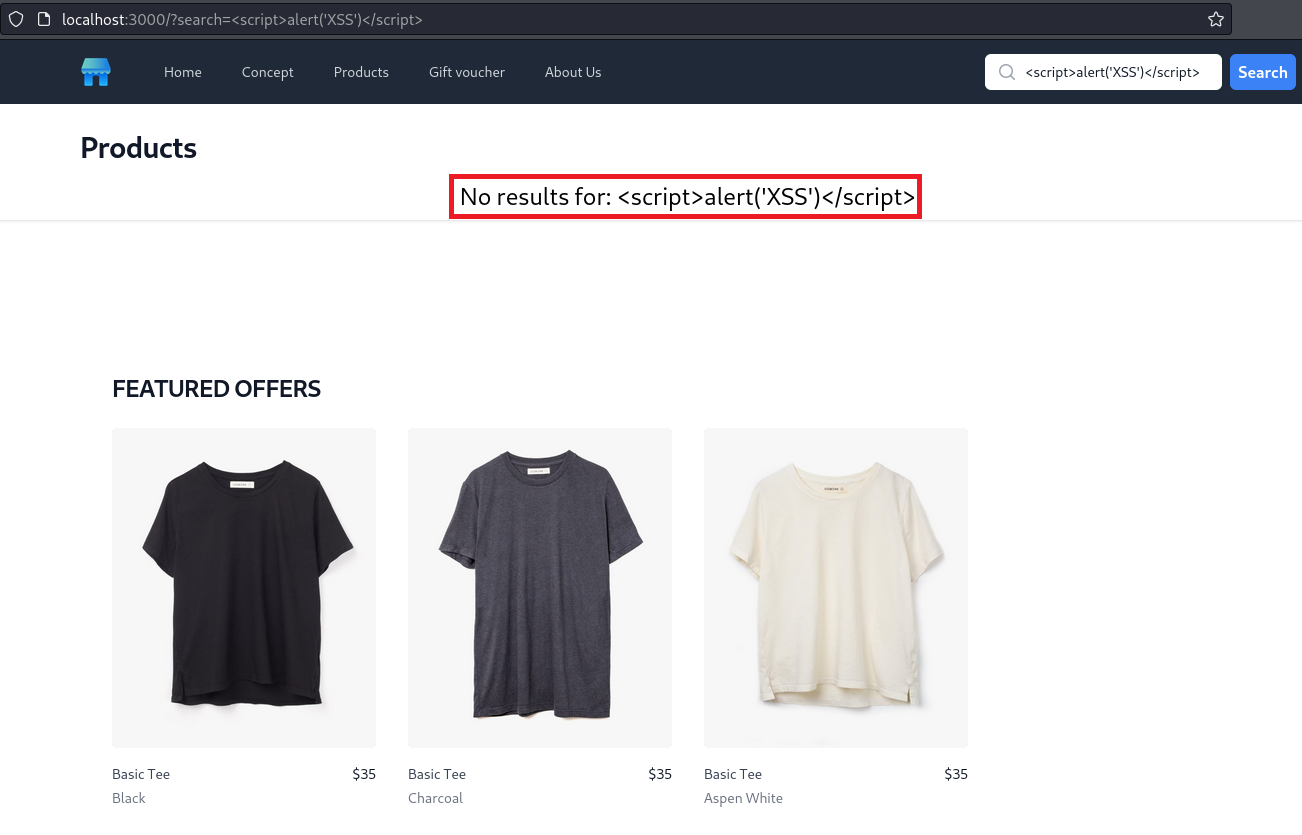The image size is (1302, 835).
Task: Click the shield tracking protection icon
Action: click(x=16, y=19)
